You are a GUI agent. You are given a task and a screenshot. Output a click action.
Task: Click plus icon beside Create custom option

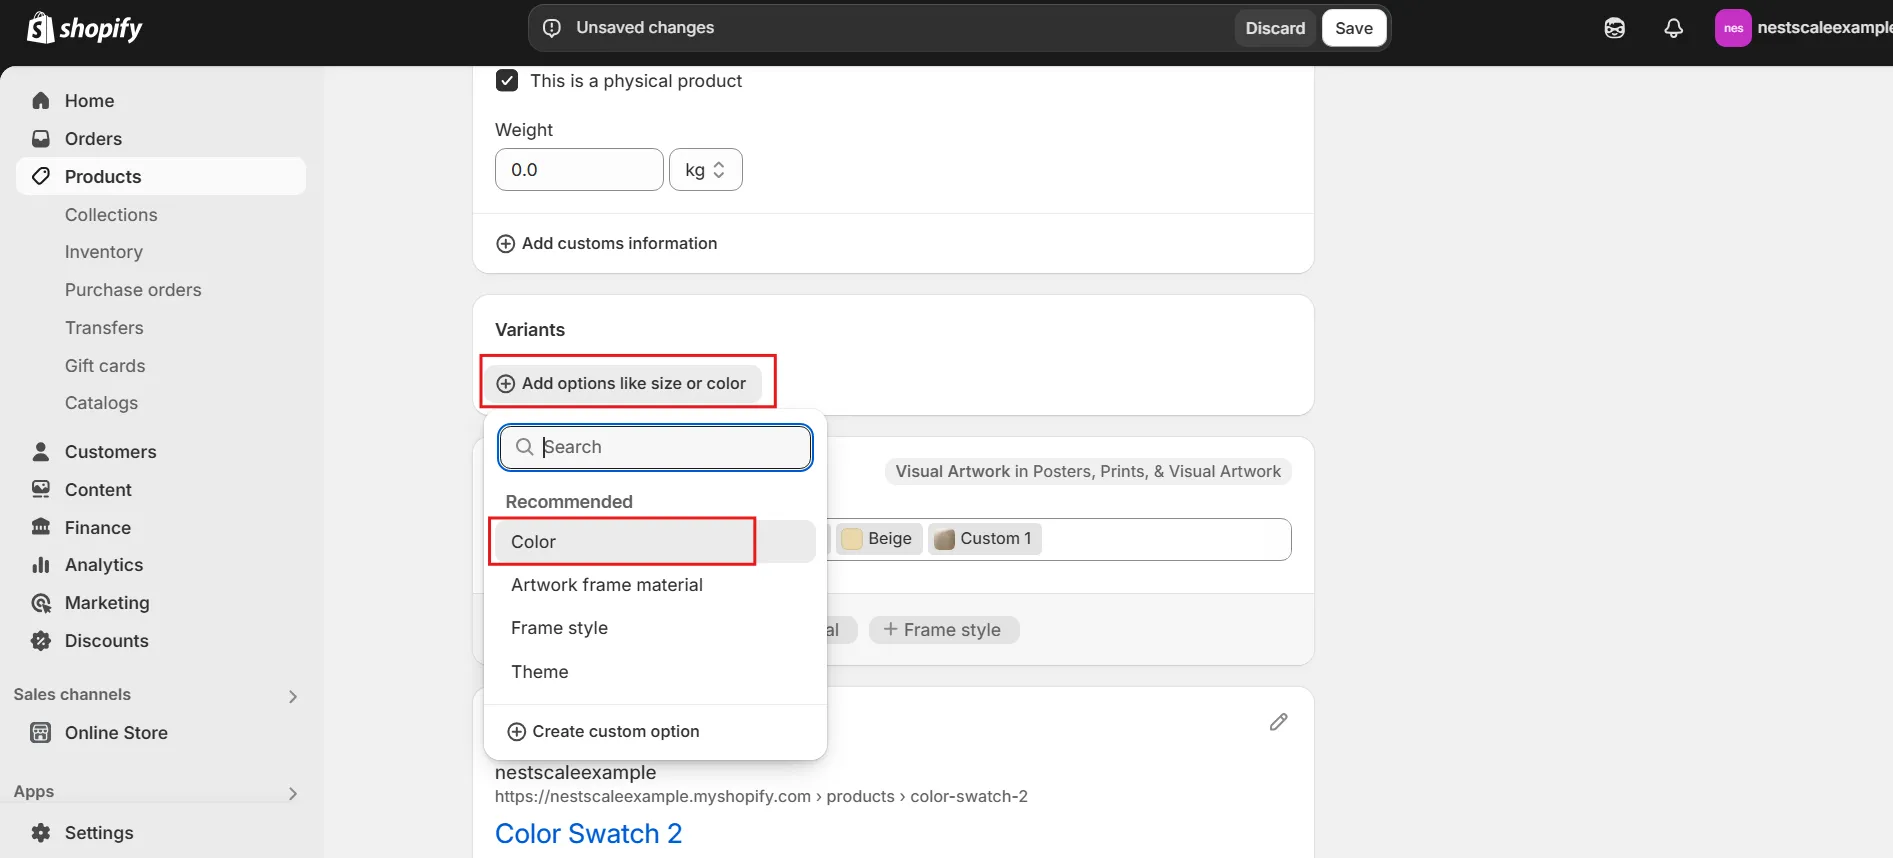(x=517, y=732)
